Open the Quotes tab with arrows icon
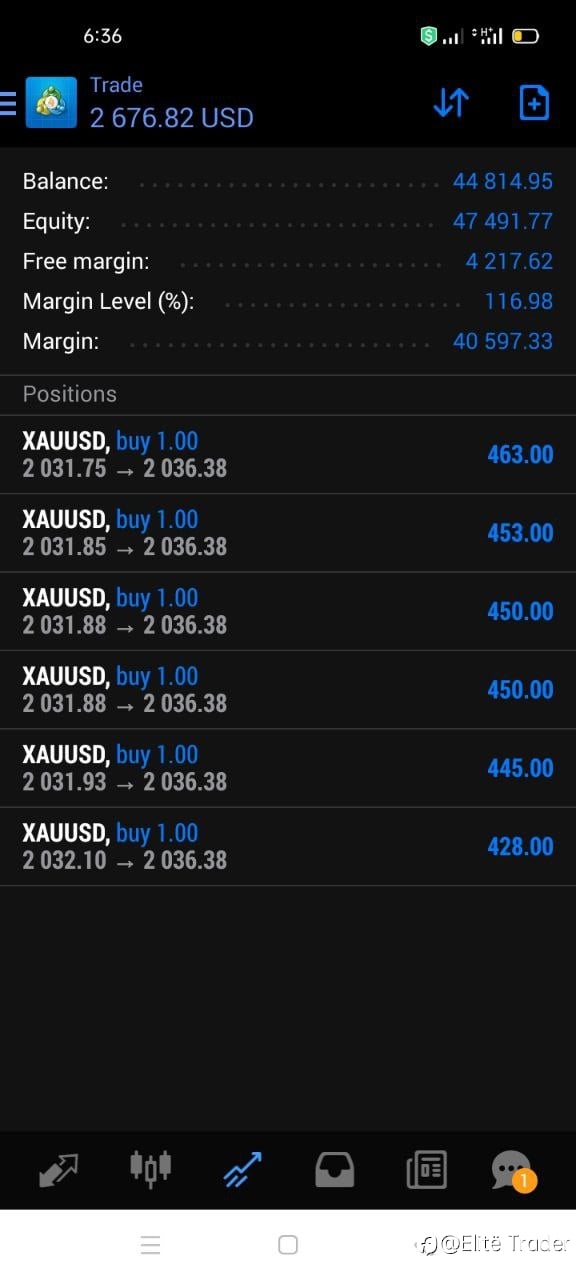This screenshot has width=576, height=1280. point(58,1169)
